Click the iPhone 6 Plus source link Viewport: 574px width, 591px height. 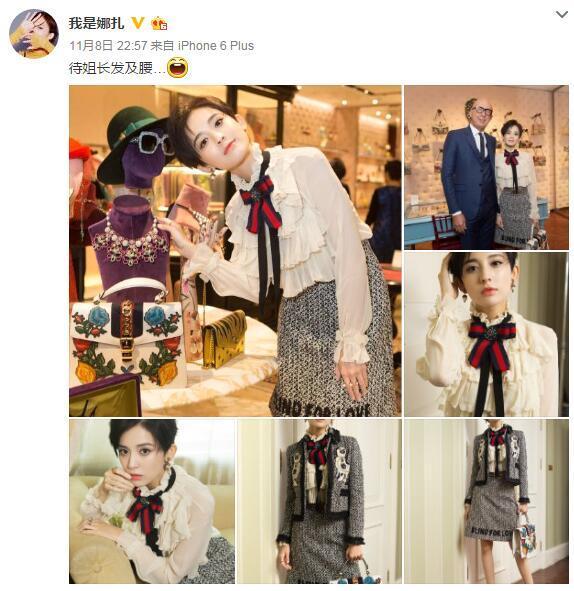[216, 46]
